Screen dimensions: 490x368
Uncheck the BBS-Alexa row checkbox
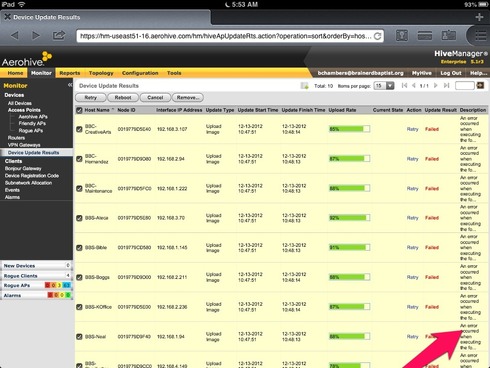tap(79, 218)
